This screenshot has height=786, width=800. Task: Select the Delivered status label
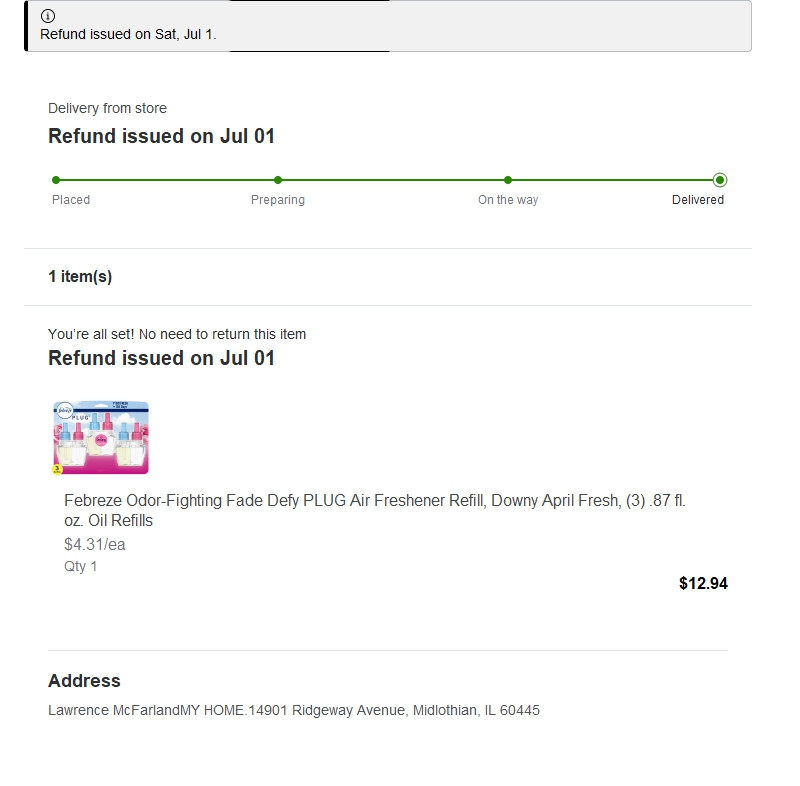click(x=698, y=200)
